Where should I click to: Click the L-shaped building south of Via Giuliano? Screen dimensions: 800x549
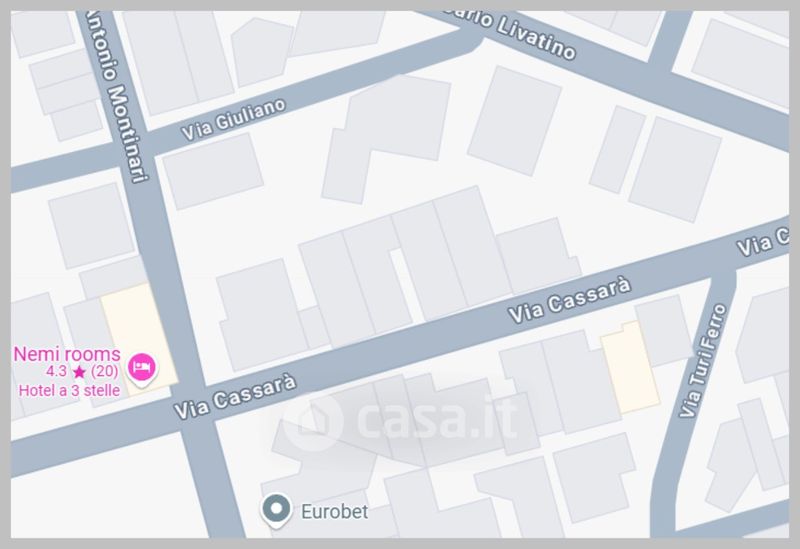point(387,139)
